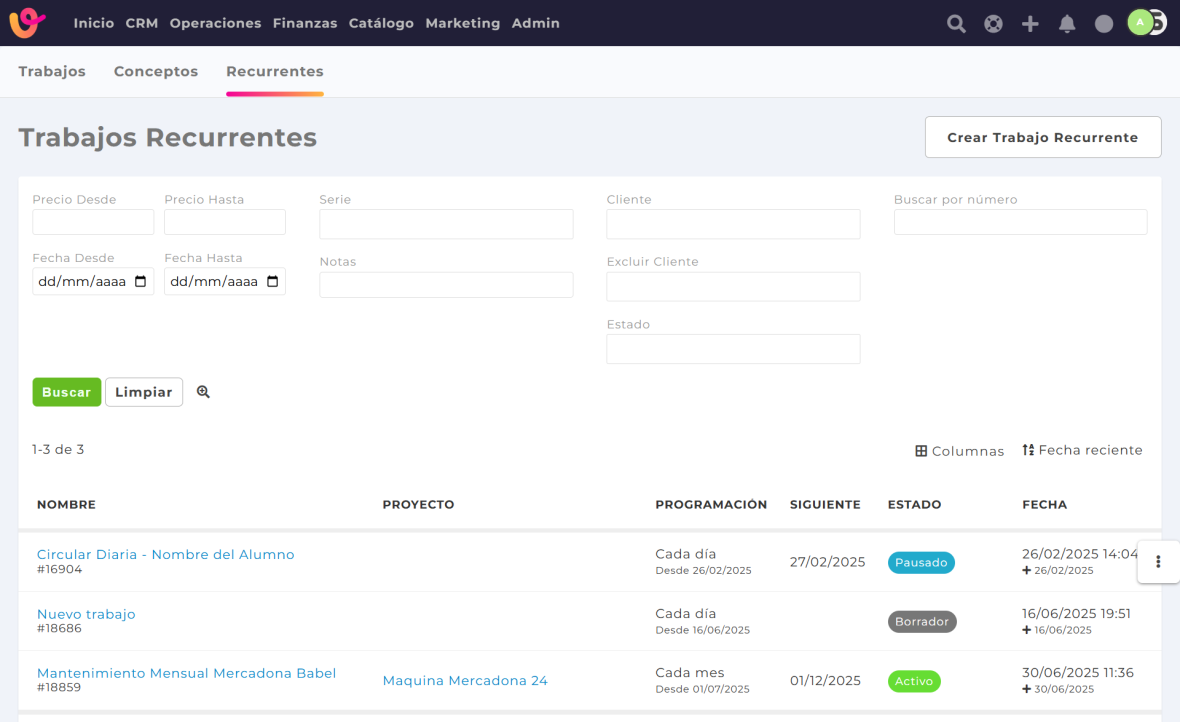Click the help lifebuoy icon

(x=993, y=24)
